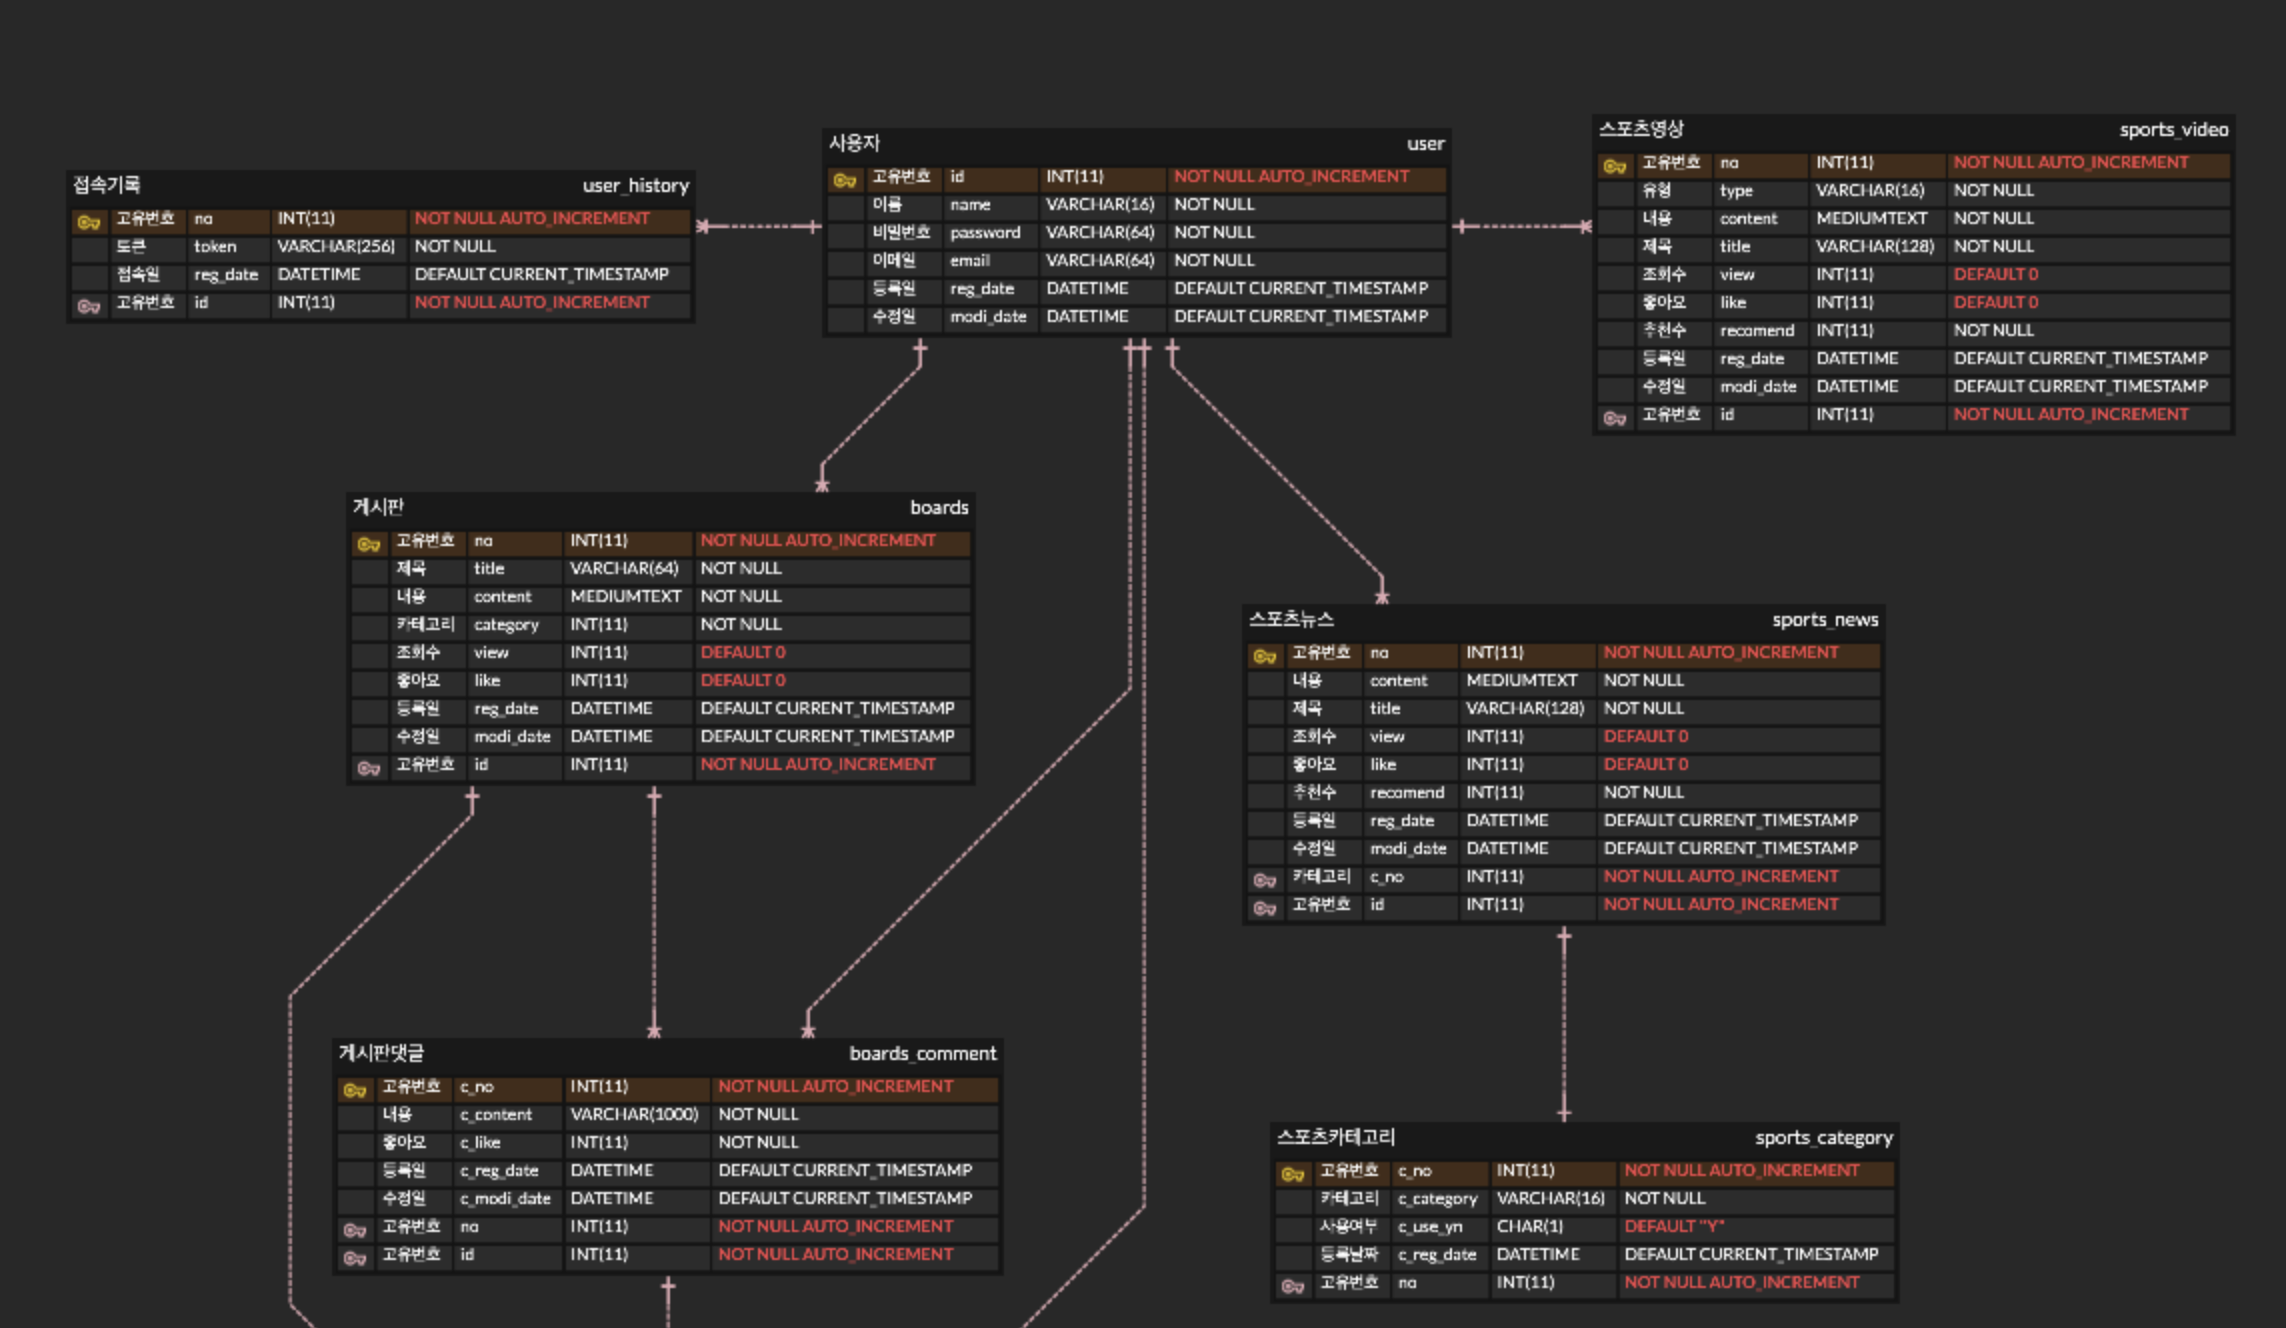Screen dimensions: 2286x1328
Task: Click the primary key icon in user_history no row
Action: [x=88, y=221]
